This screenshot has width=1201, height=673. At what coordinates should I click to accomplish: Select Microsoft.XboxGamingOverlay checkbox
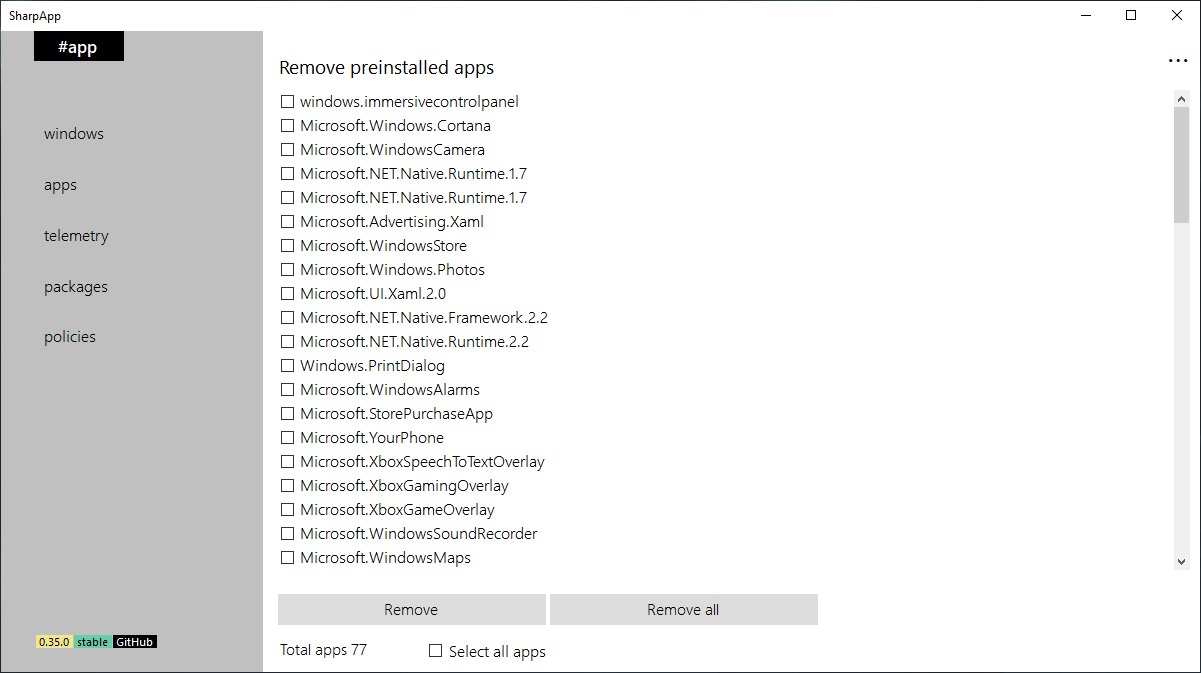[288, 486]
